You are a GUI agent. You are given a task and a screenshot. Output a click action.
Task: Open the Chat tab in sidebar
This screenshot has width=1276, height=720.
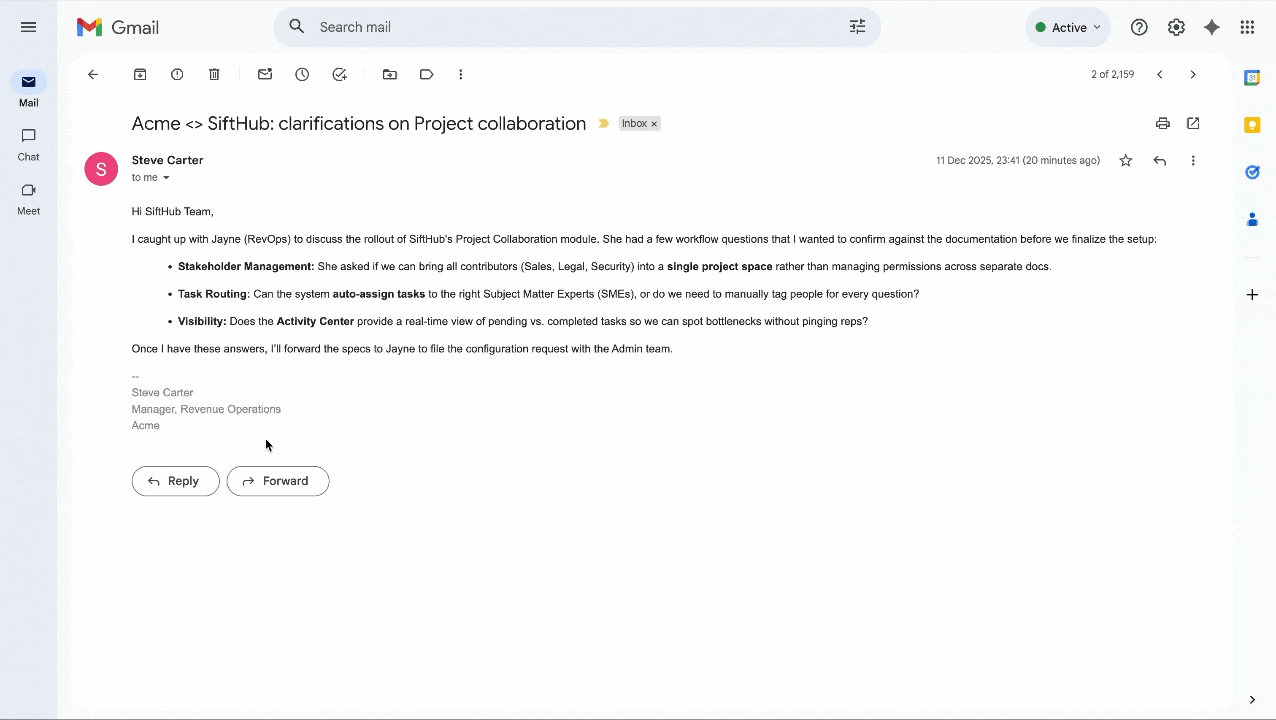pos(29,144)
